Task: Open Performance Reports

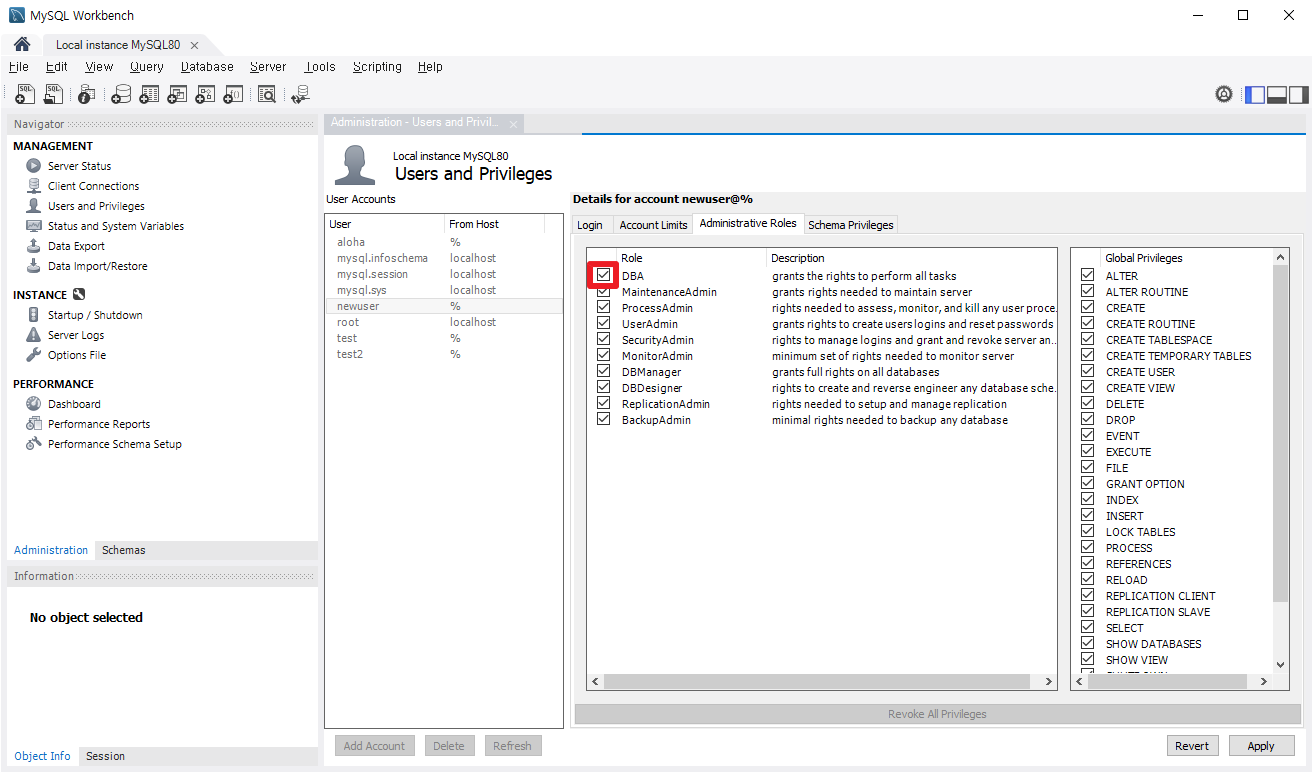Action: tap(98, 424)
